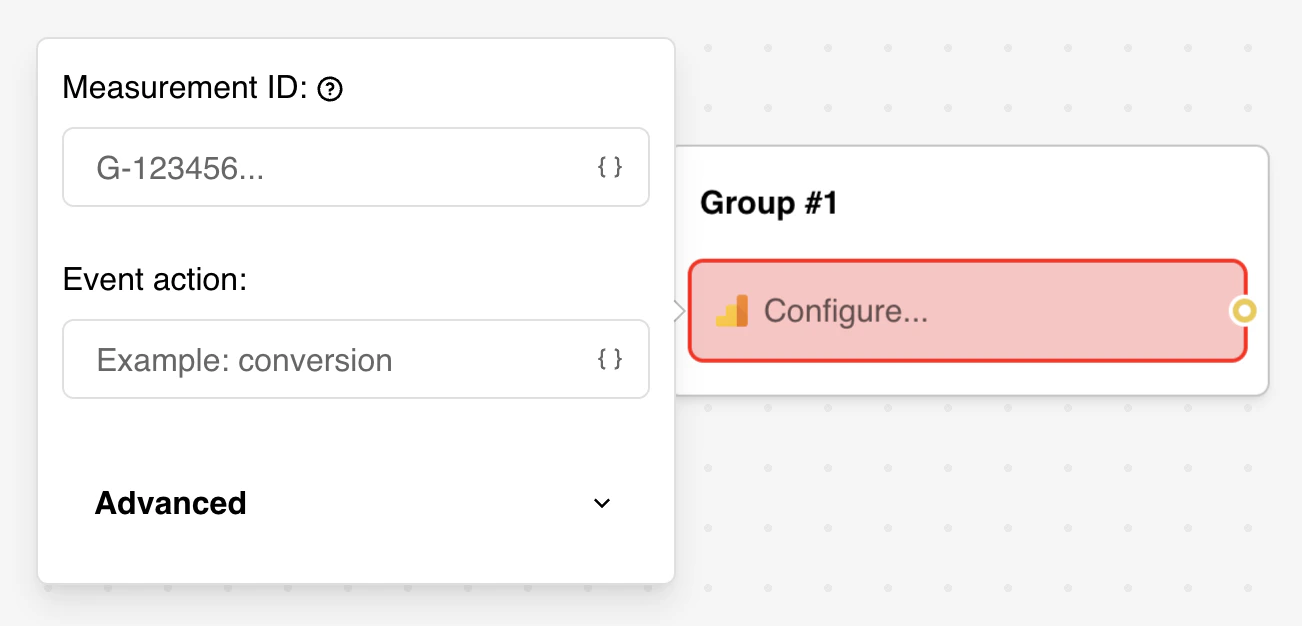Open the Measurement ID tooltip via the question mark
This screenshot has width=1302, height=626.
[331, 88]
